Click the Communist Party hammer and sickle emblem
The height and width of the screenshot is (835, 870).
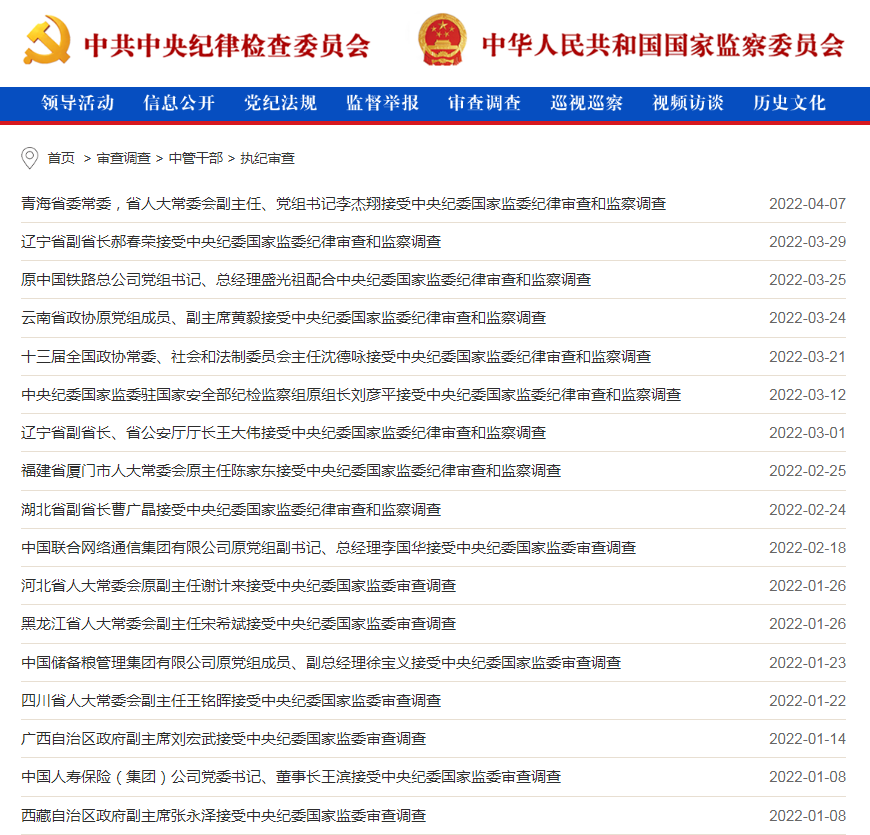pyautogui.click(x=47, y=40)
